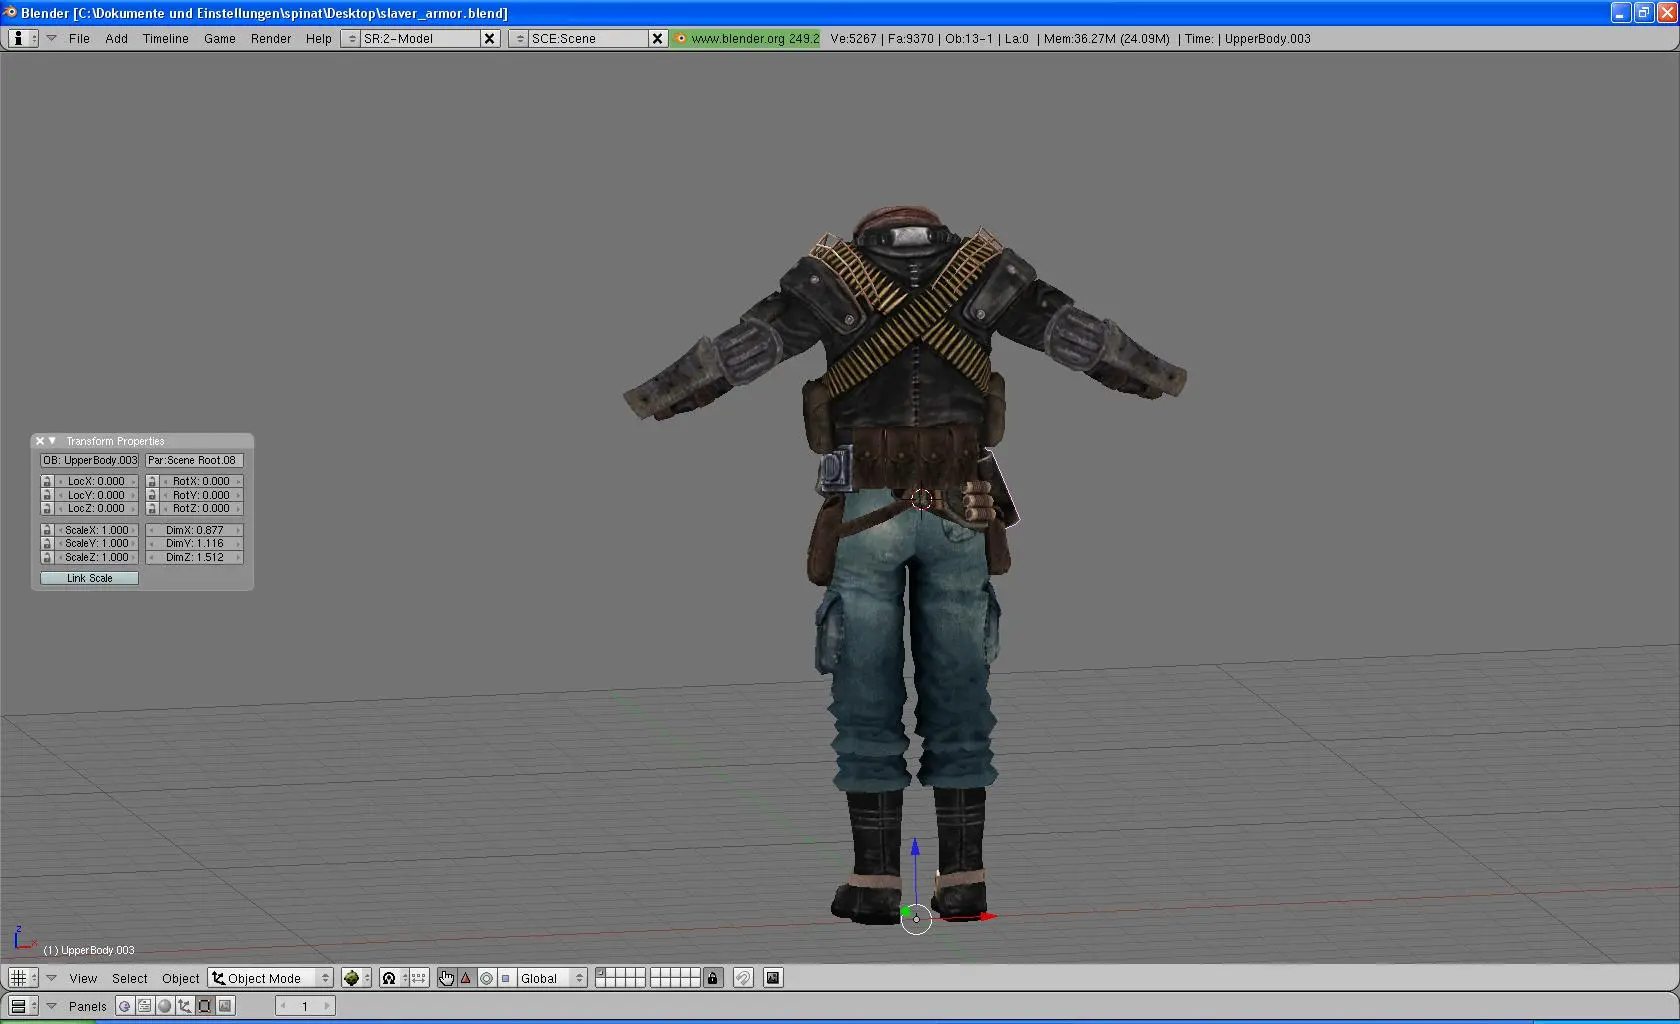
Task: Open the Panels menu
Action: 87,1006
